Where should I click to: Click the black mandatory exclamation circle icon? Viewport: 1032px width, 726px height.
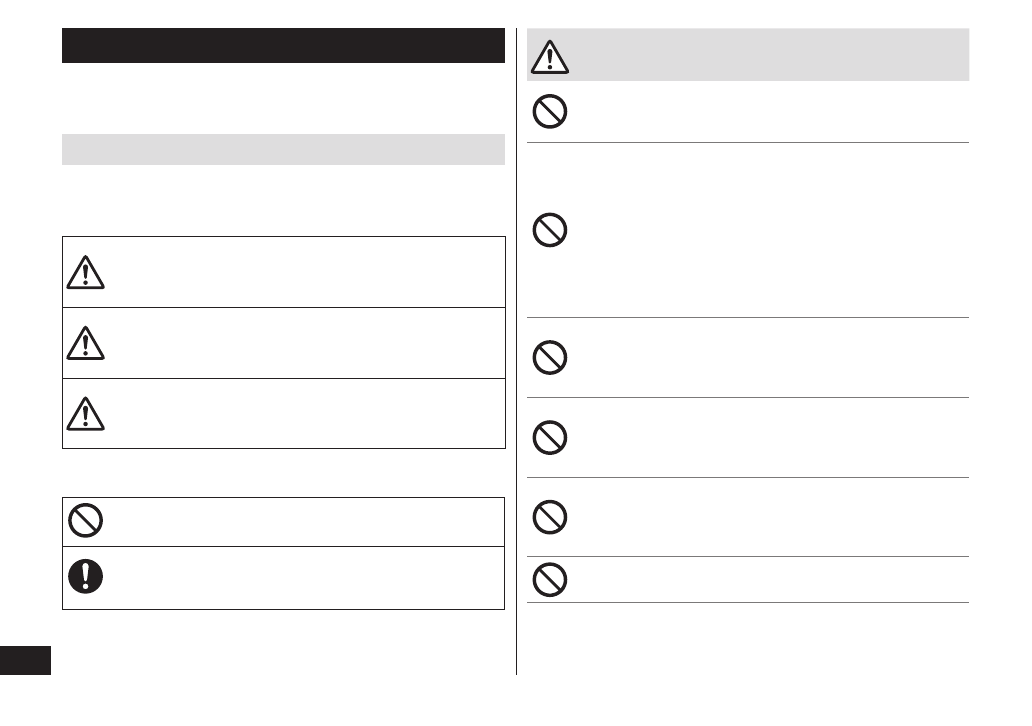[85, 576]
